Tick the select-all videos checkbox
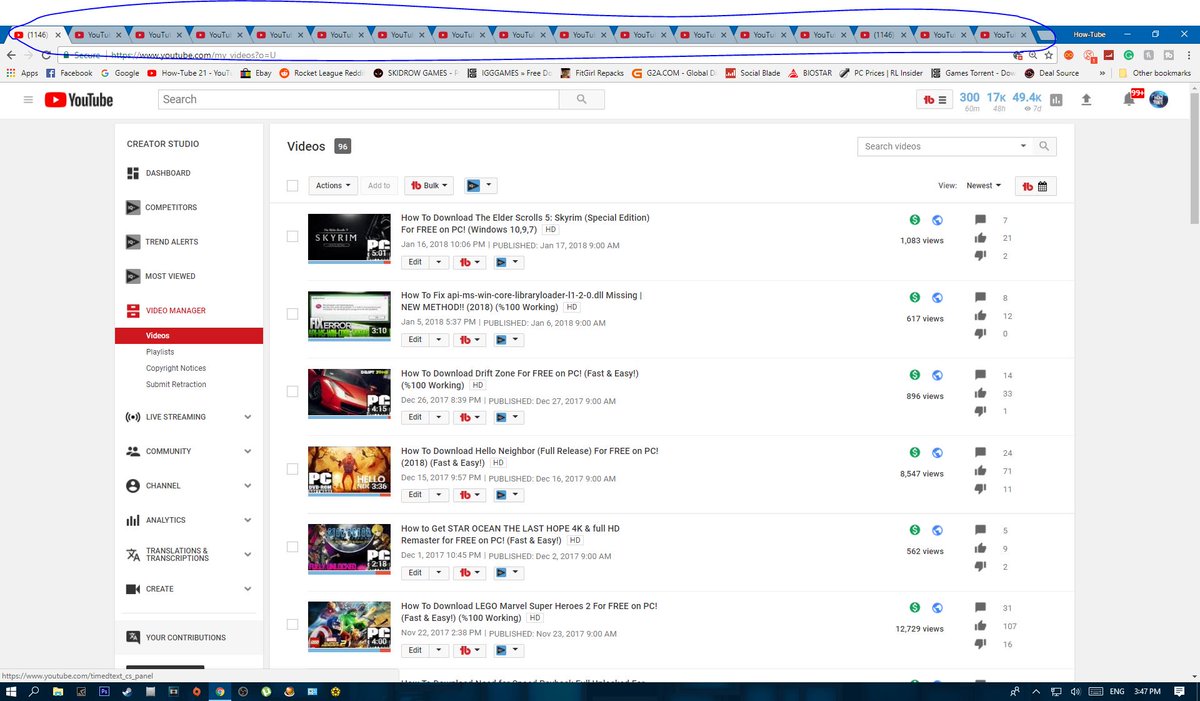Image resolution: width=1200 pixels, height=701 pixels. [x=292, y=185]
